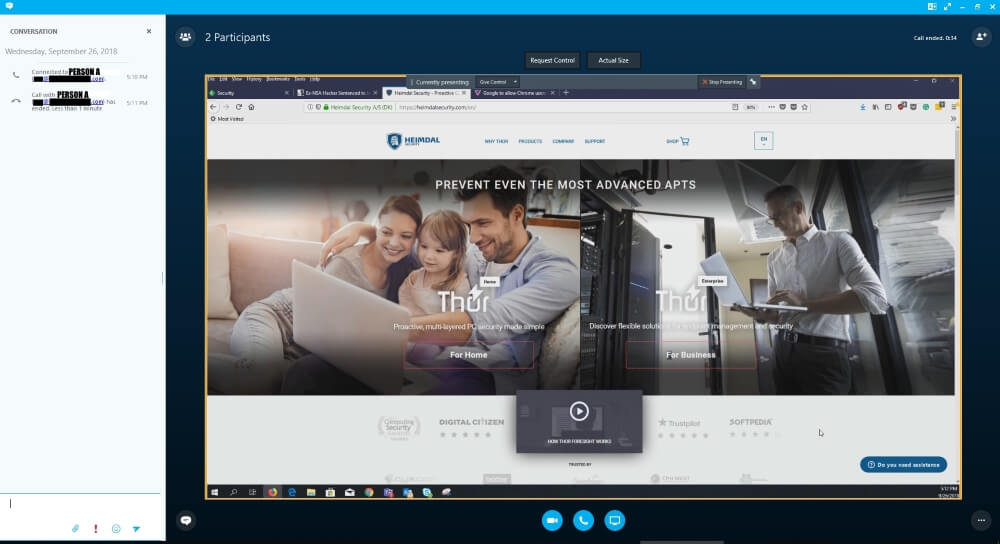
Task: Open the Give Control dropdown
Action: (498, 82)
